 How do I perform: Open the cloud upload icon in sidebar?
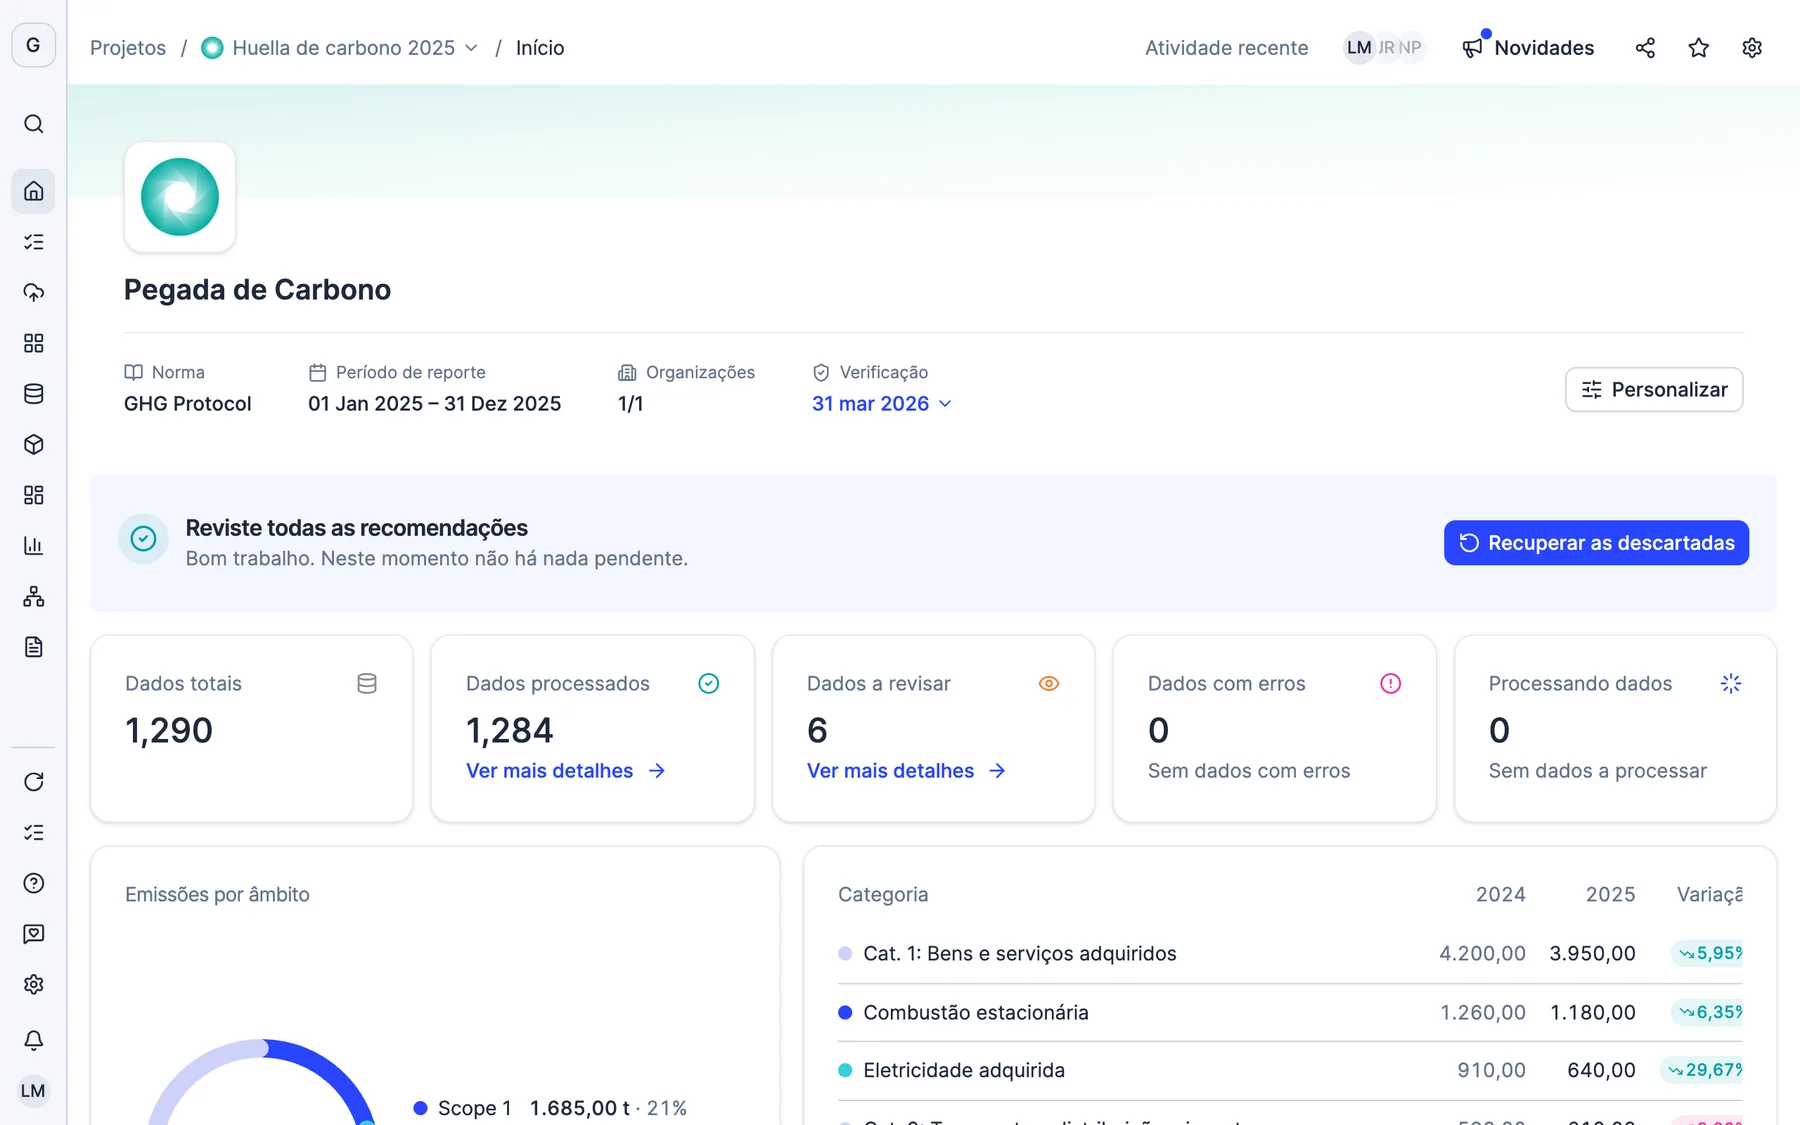33,293
